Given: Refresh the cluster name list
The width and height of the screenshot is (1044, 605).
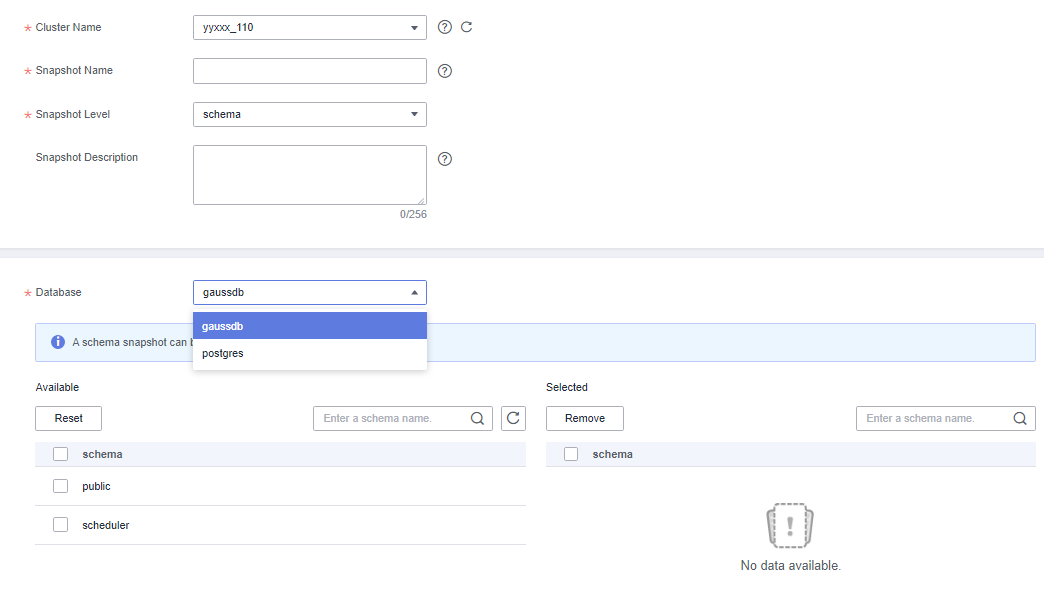Looking at the screenshot, I should (x=466, y=27).
